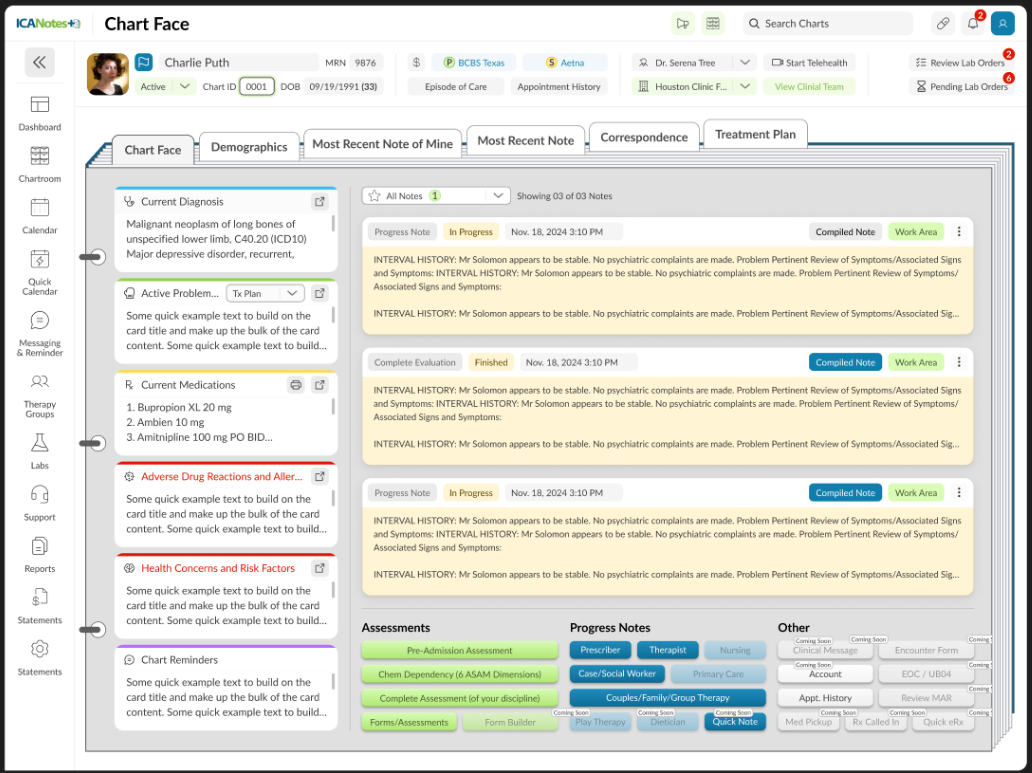Image resolution: width=1032 pixels, height=773 pixels.
Task: Open Quick Calendar in sidebar
Action: tap(39, 272)
